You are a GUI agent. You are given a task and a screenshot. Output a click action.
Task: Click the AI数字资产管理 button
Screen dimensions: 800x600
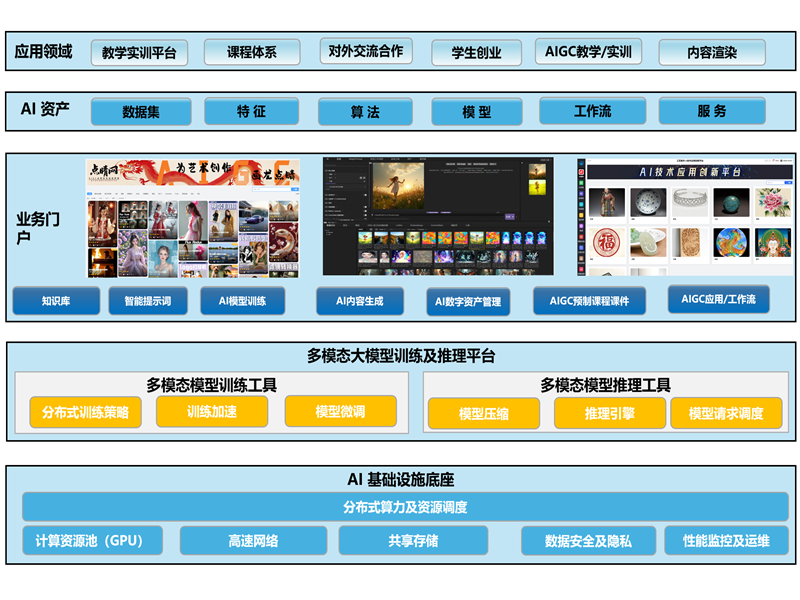click(x=470, y=300)
